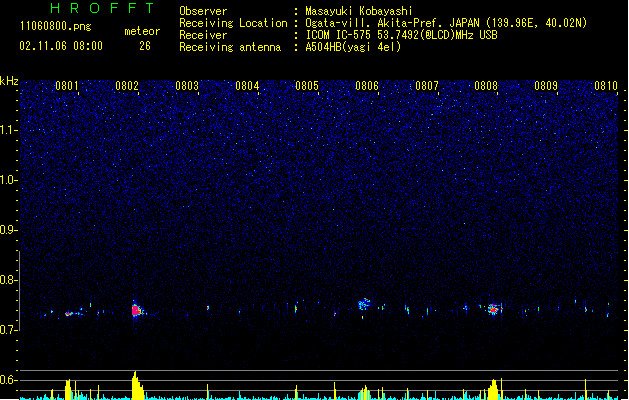Click the A504HB(yagi 4el) antenna text
The image size is (629, 400).
pyautogui.click(x=353, y=47)
